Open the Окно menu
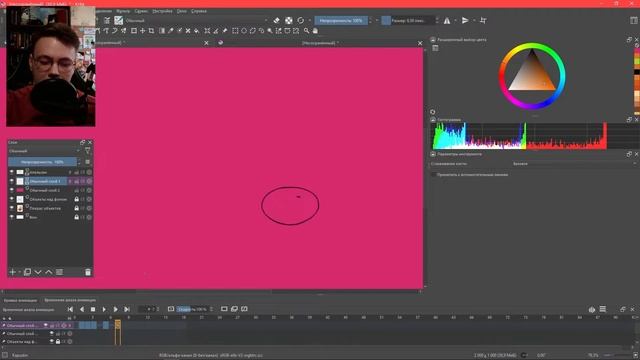Image resolution: width=640 pixels, height=360 pixels. coord(182,11)
